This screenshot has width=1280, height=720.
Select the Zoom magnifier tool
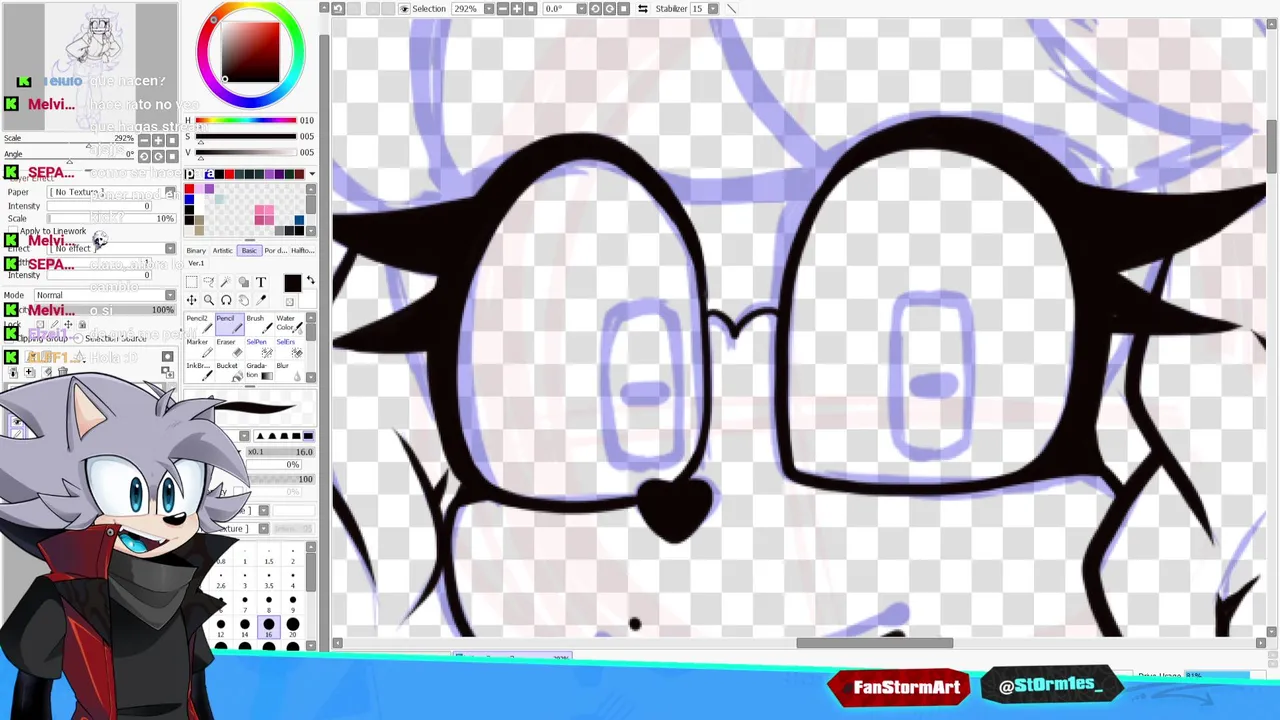[x=208, y=300]
